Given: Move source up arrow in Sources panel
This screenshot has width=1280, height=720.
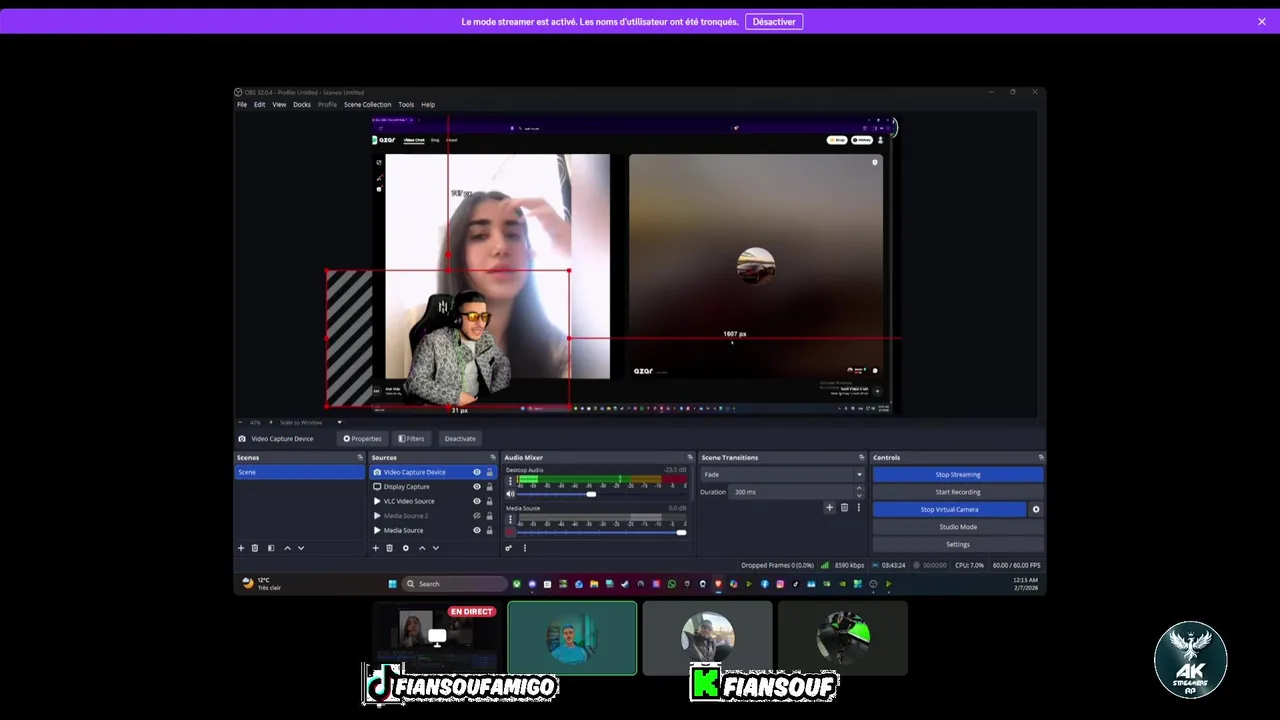Looking at the screenshot, I should click(422, 548).
